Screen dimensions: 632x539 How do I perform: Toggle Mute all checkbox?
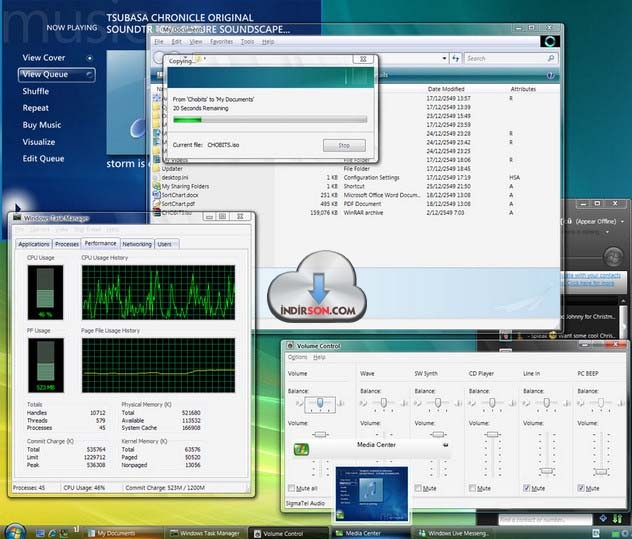291,488
